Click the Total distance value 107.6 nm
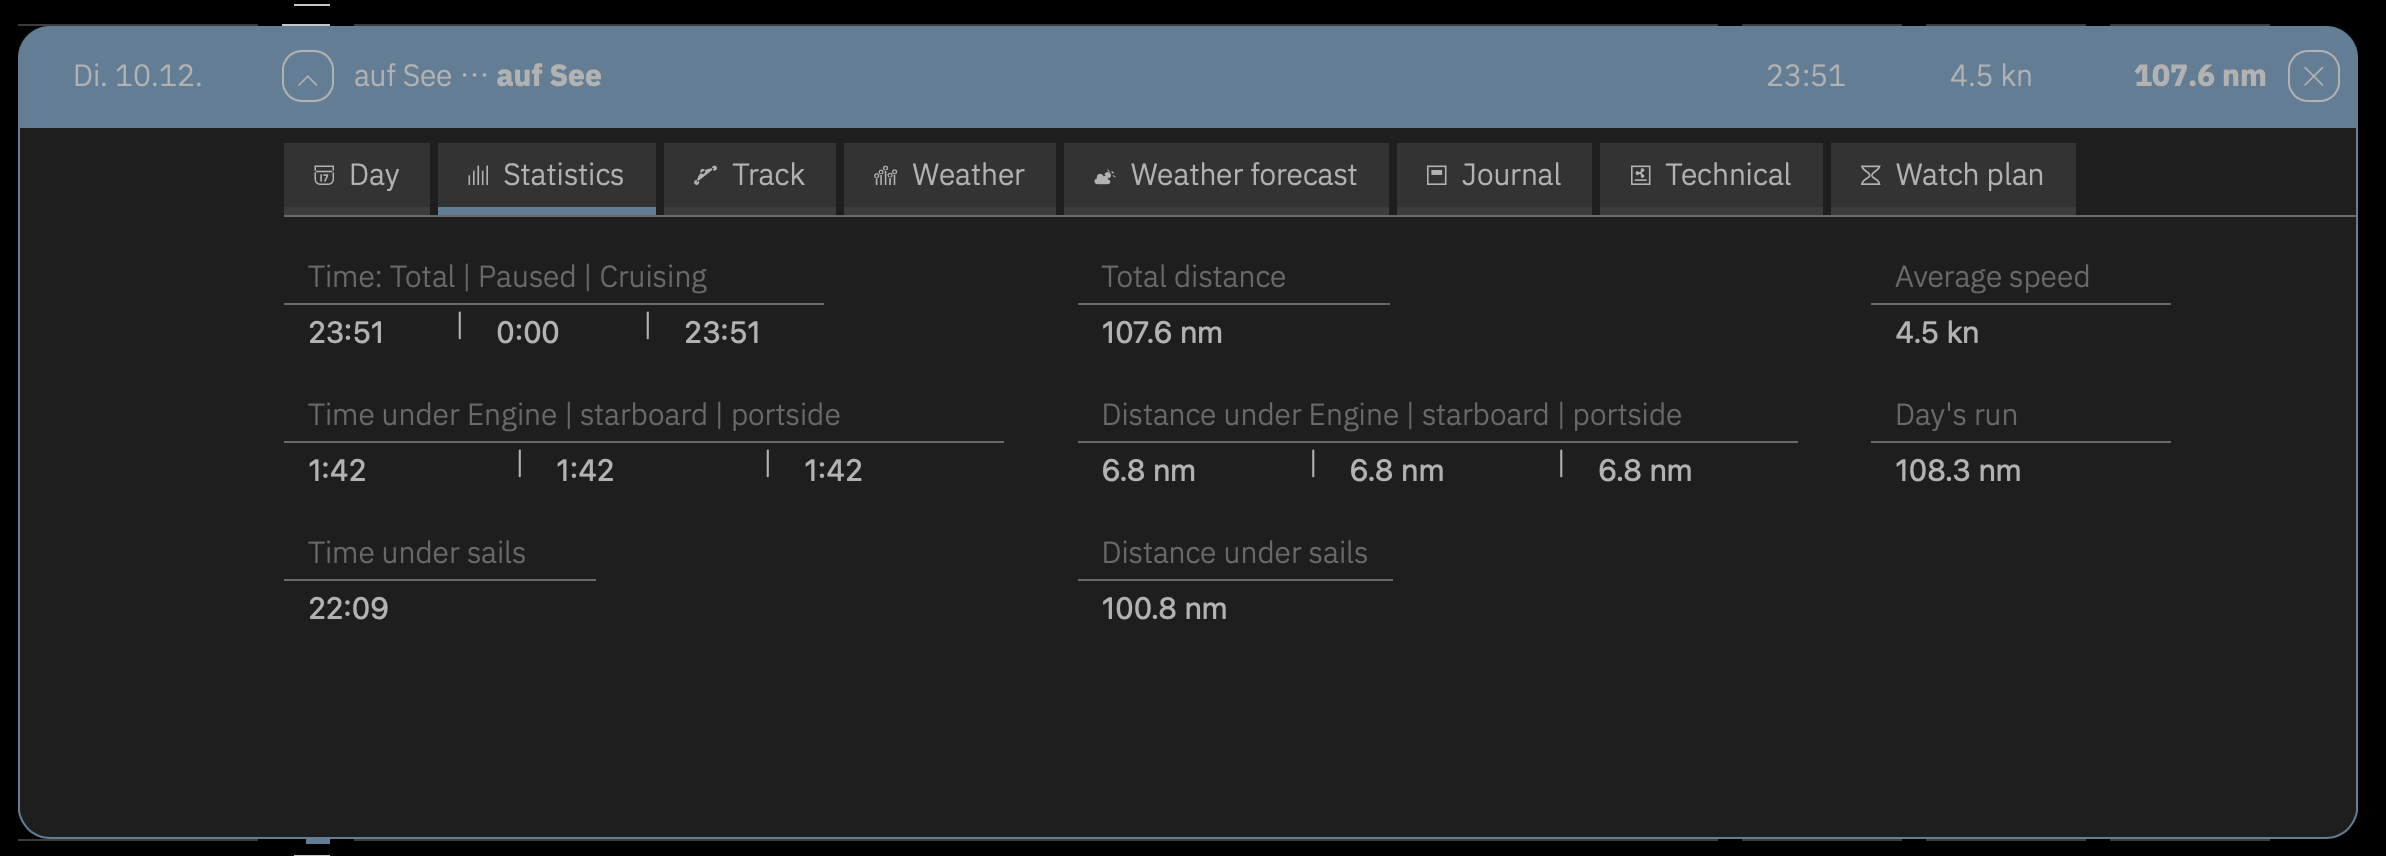The height and width of the screenshot is (856, 2386). [x=1162, y=333]
